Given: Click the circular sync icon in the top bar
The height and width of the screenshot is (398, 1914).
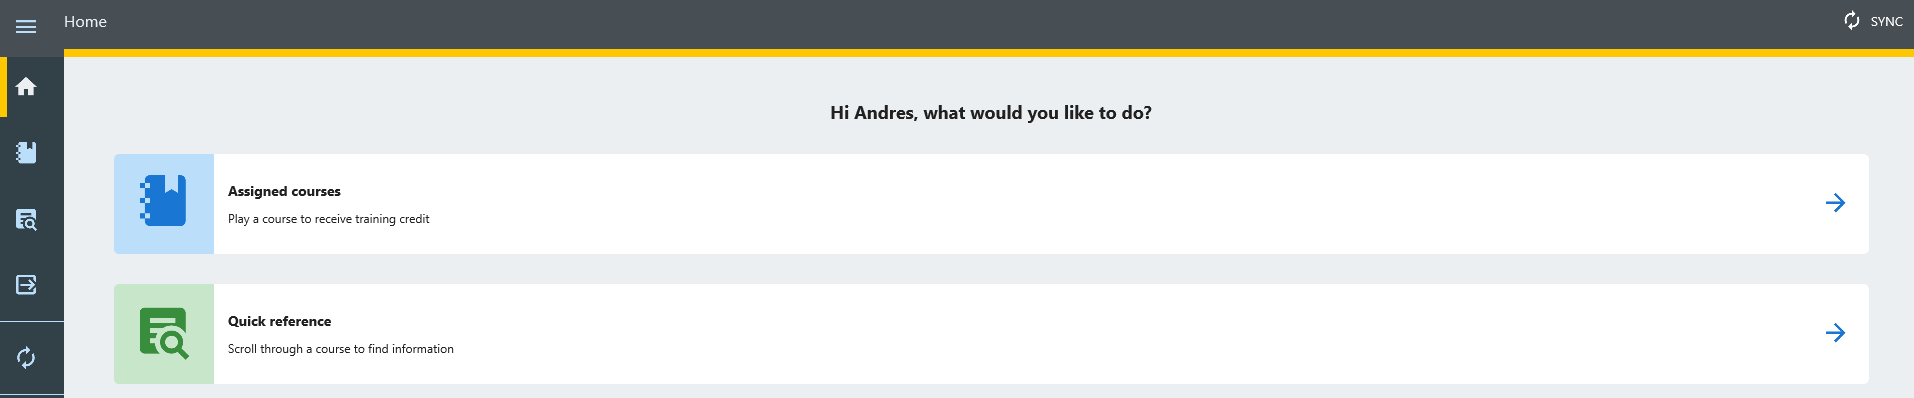Looking at the screenshot, I should coord(1852,21).
